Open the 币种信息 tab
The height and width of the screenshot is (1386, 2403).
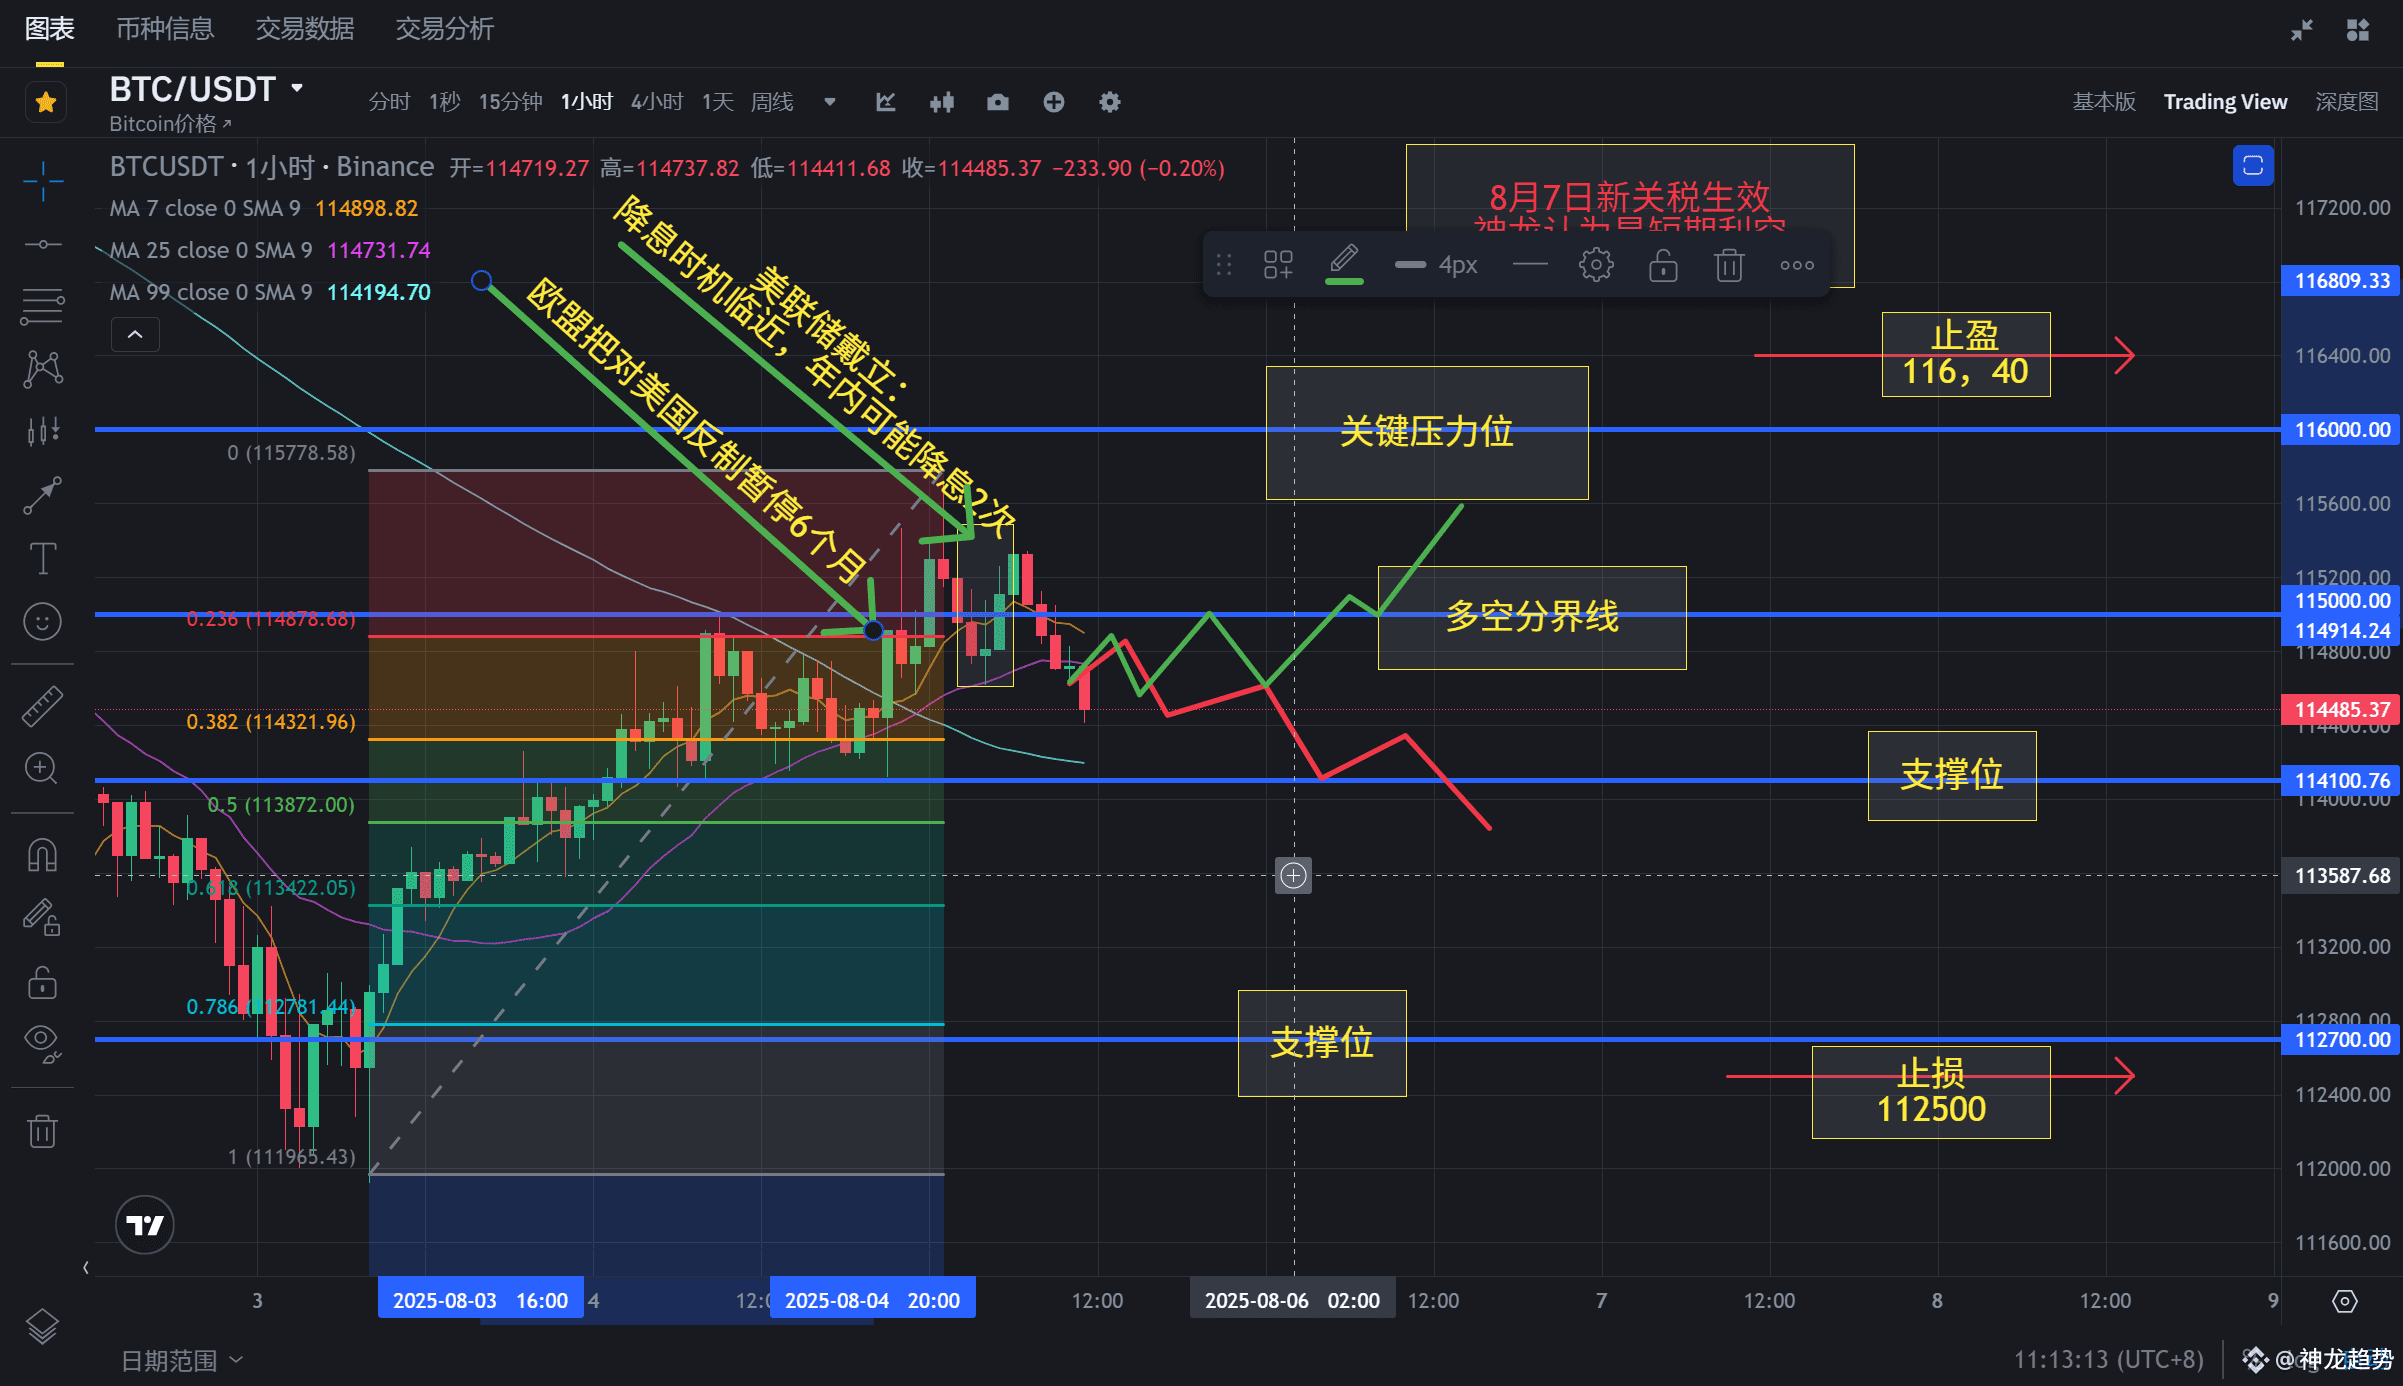tap(165, 29)
